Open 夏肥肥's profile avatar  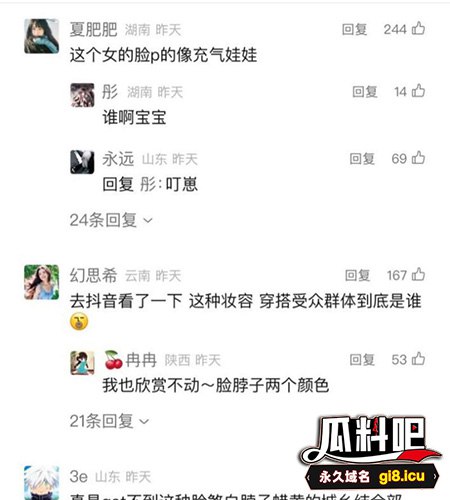pyautogui.click(x=42, y=36)
